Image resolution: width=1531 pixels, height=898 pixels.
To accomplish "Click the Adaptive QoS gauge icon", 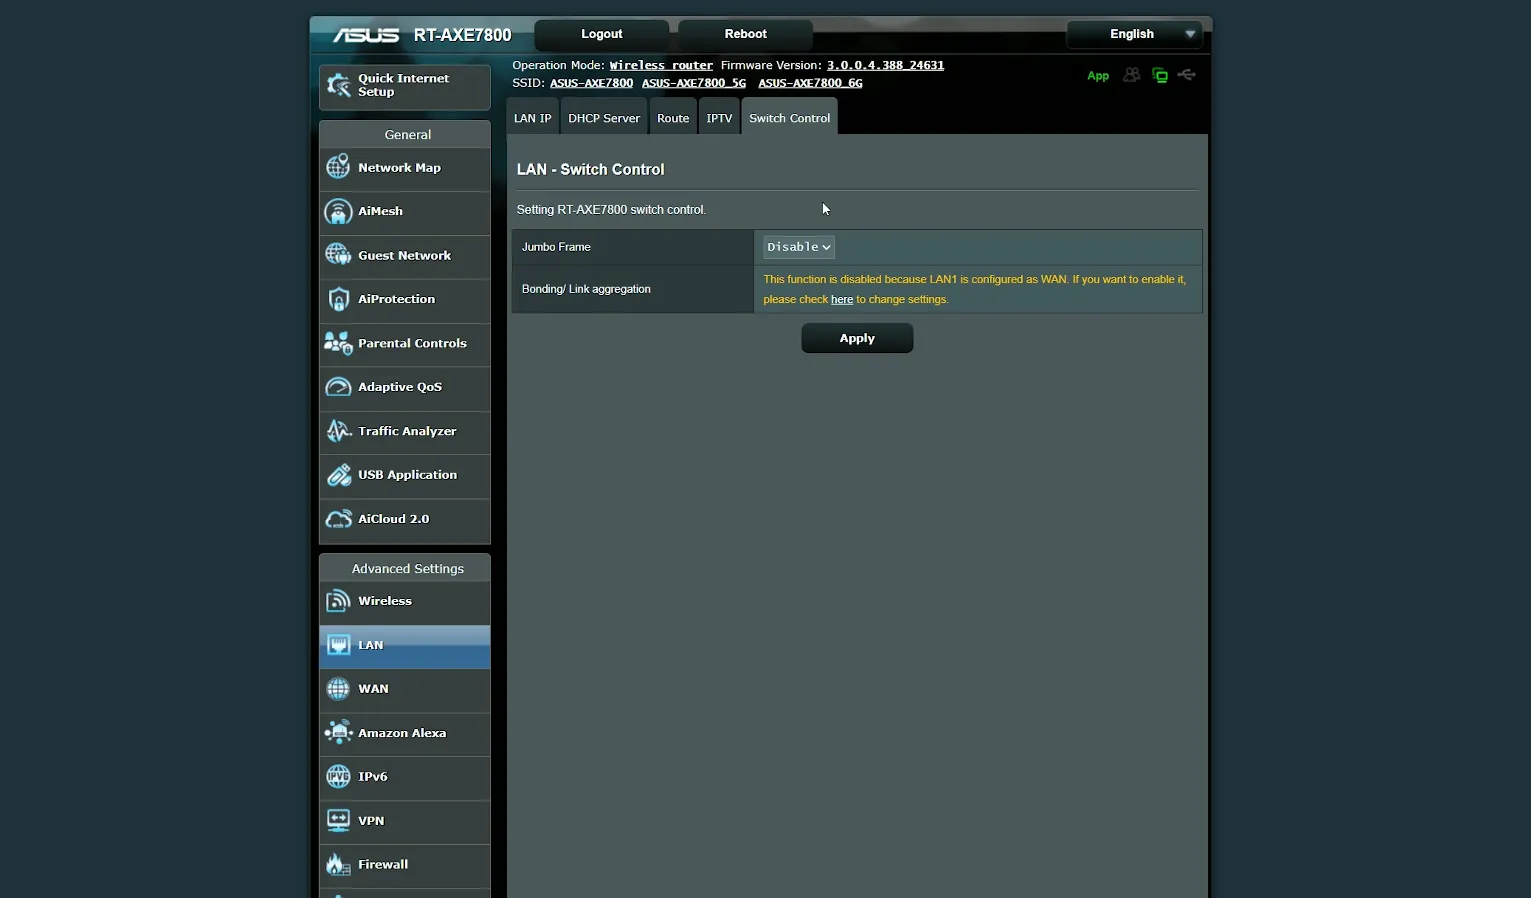I will click(x=338, y=387).
